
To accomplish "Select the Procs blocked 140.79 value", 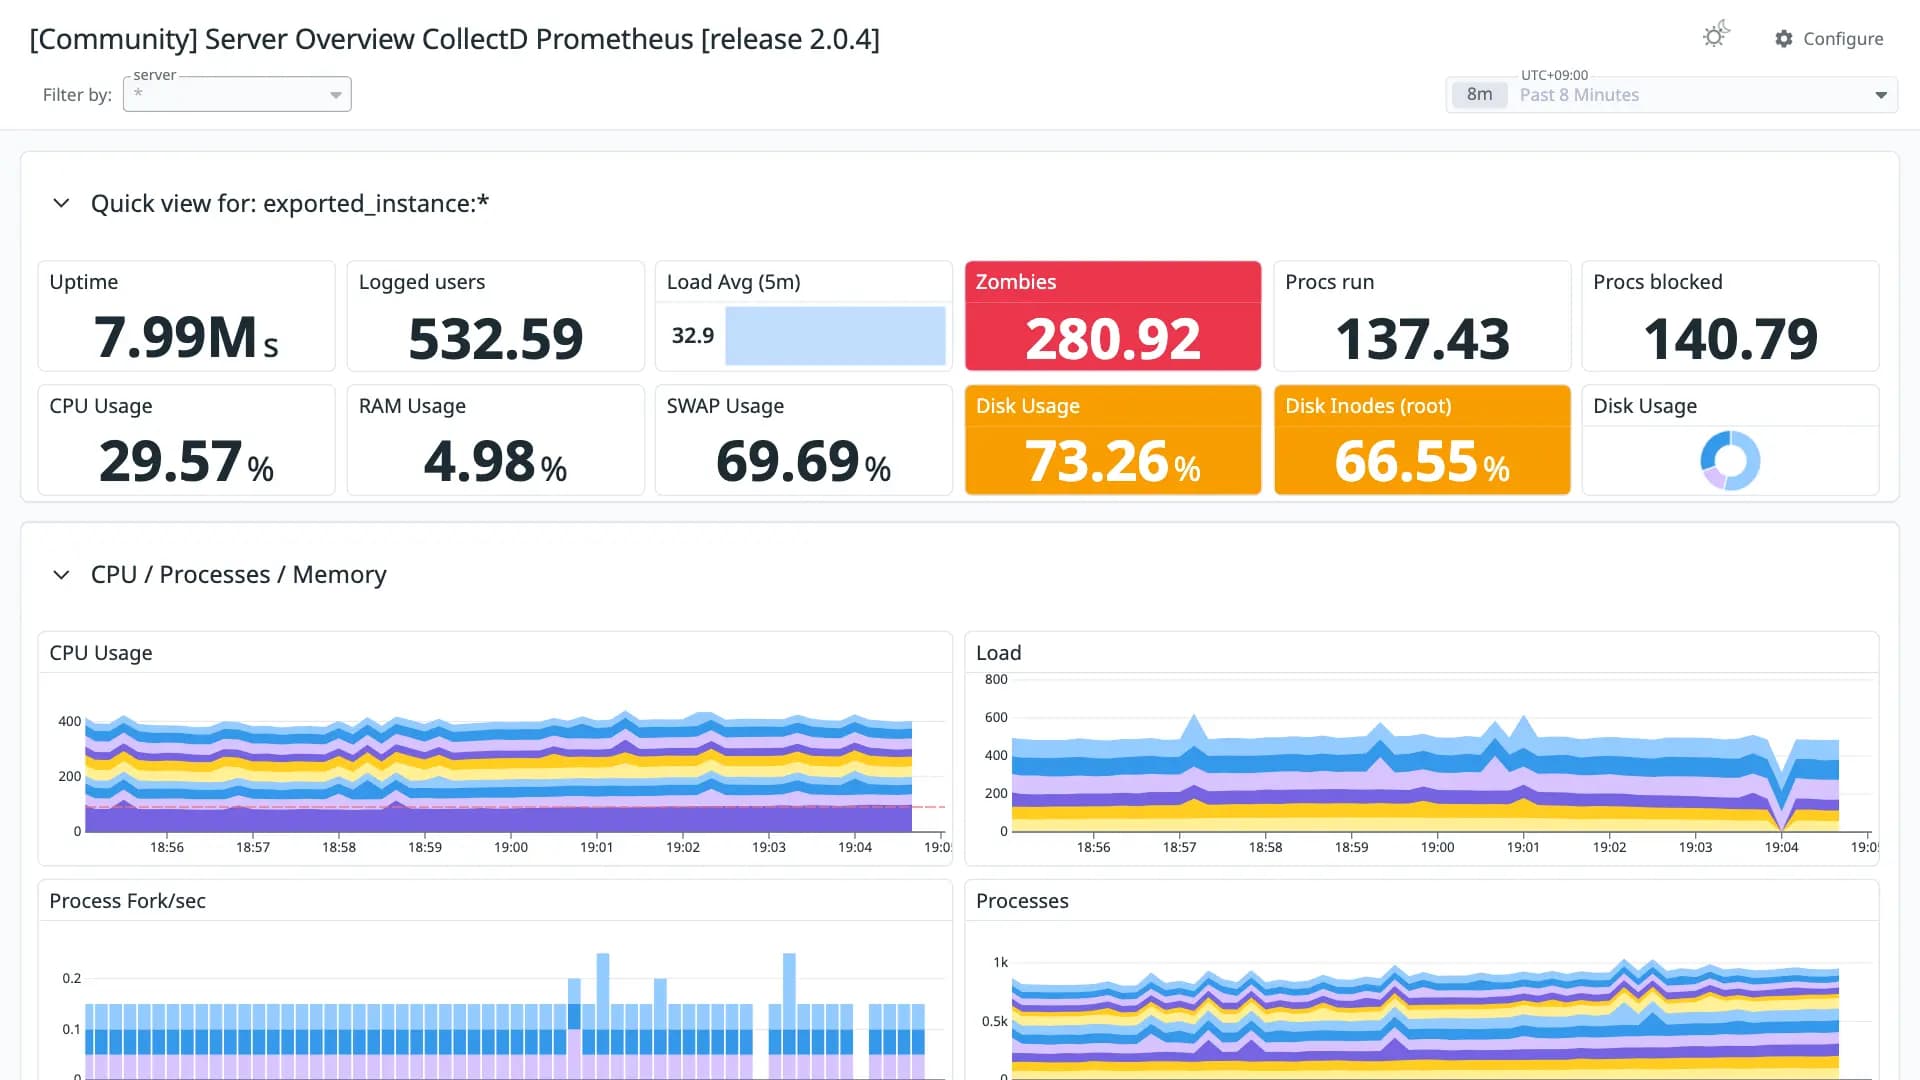I will click(x=1730, y=338).
